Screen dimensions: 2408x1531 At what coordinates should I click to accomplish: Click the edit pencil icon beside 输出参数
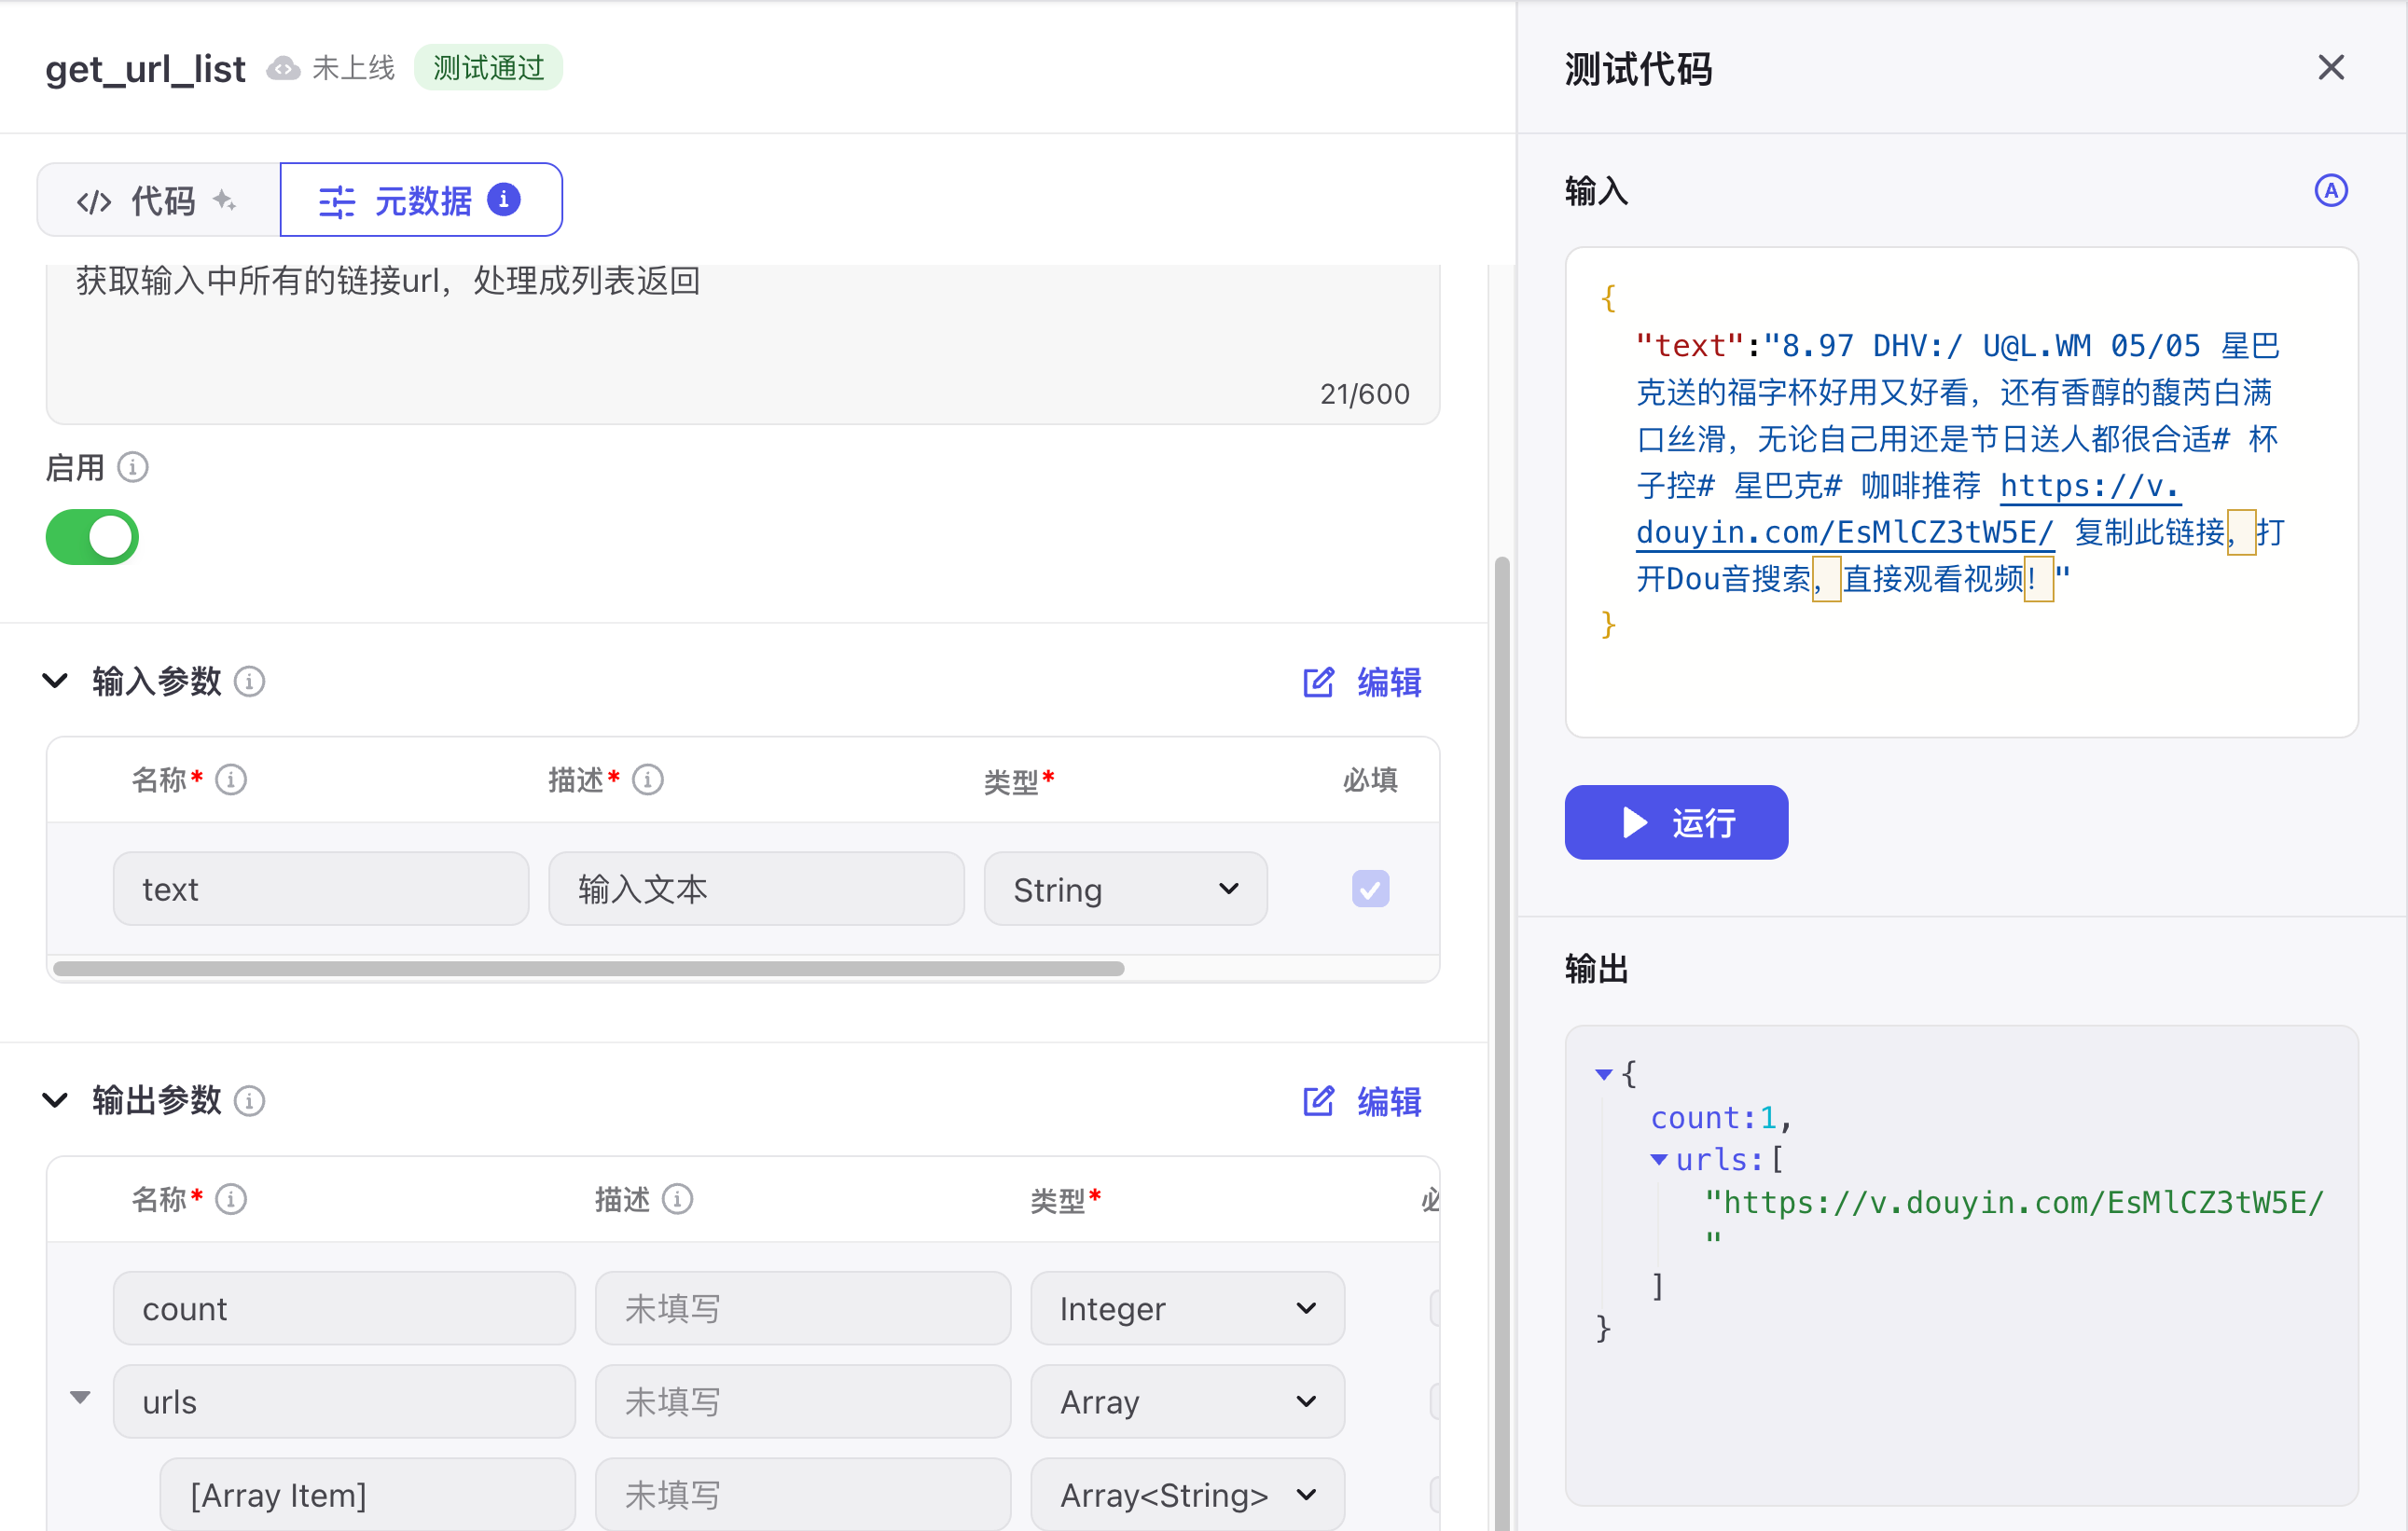click(1318, 1101)
